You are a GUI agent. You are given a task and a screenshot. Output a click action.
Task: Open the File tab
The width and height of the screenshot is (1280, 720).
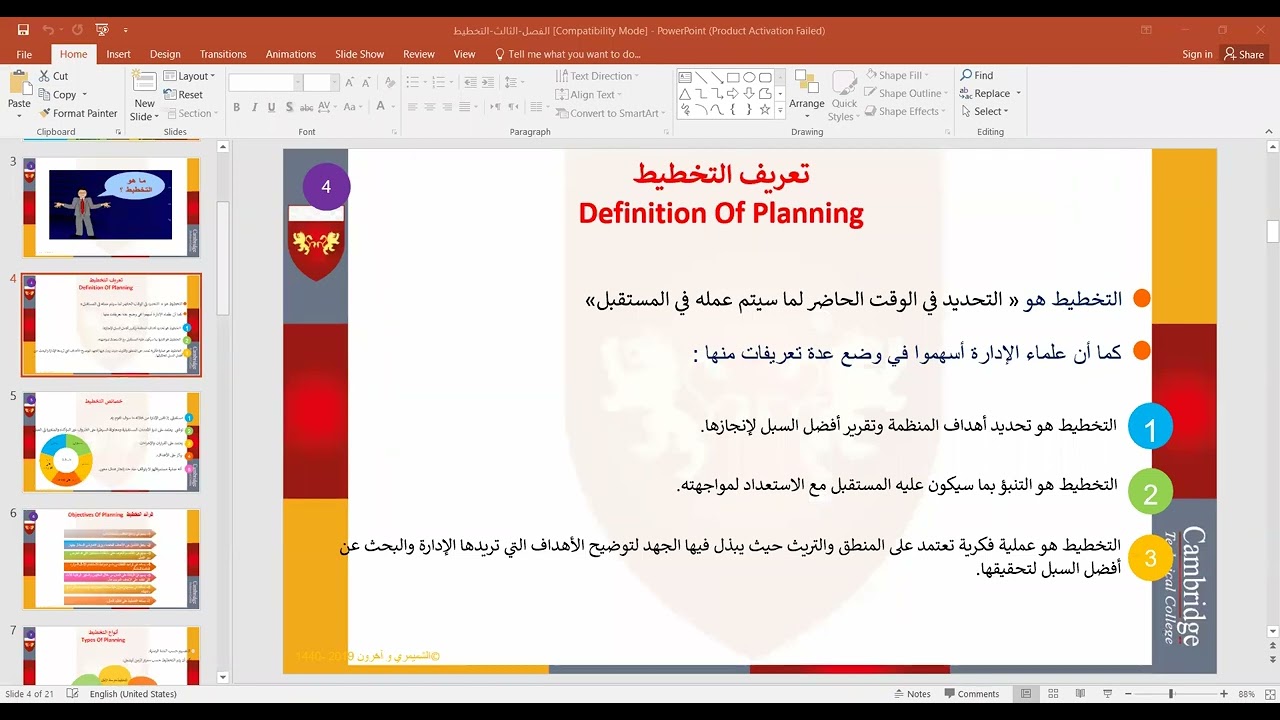click(24, 54)
